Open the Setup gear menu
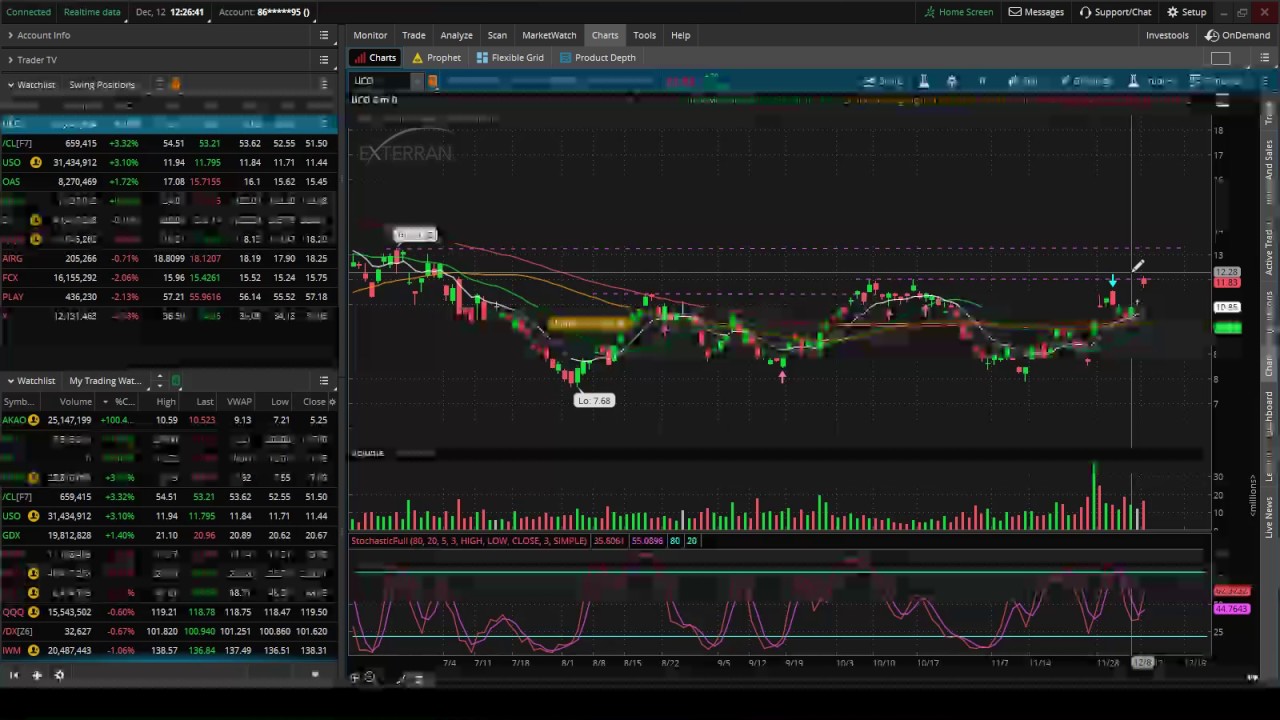1280x720 pixels. (1186, 12)
